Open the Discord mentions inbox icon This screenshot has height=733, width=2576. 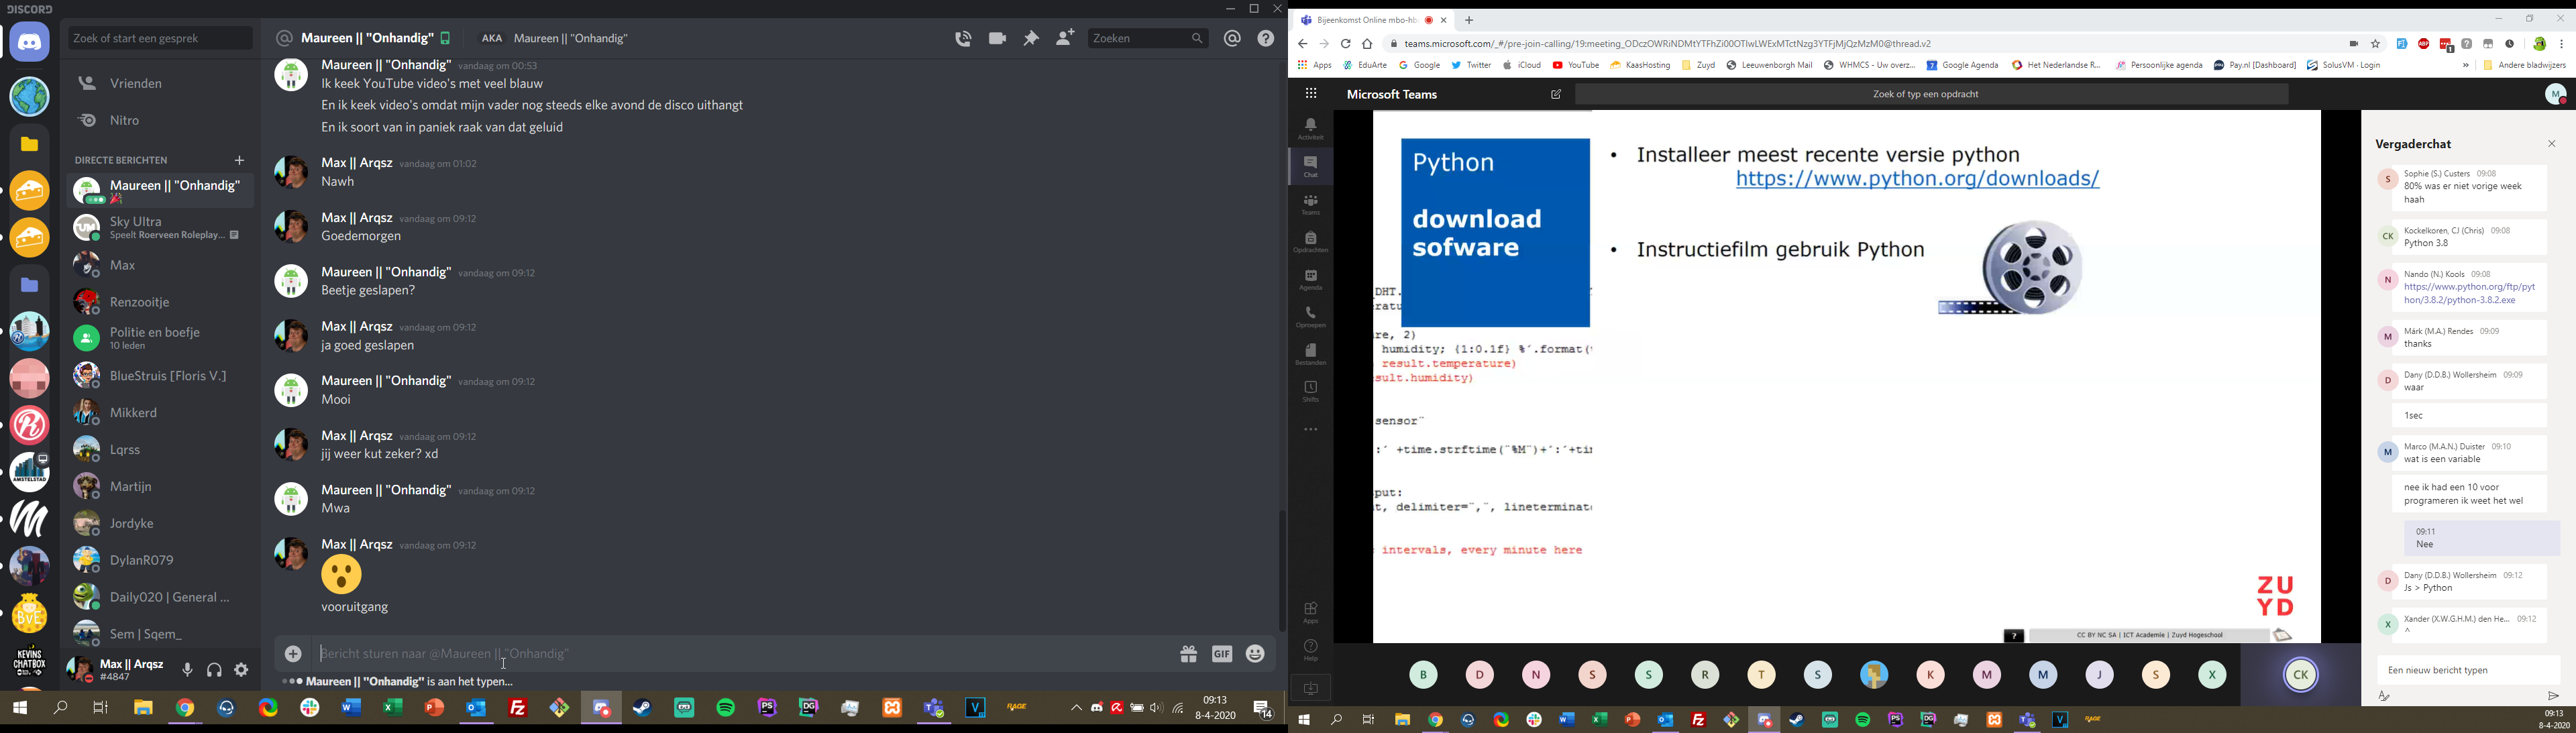[1232, 39]
